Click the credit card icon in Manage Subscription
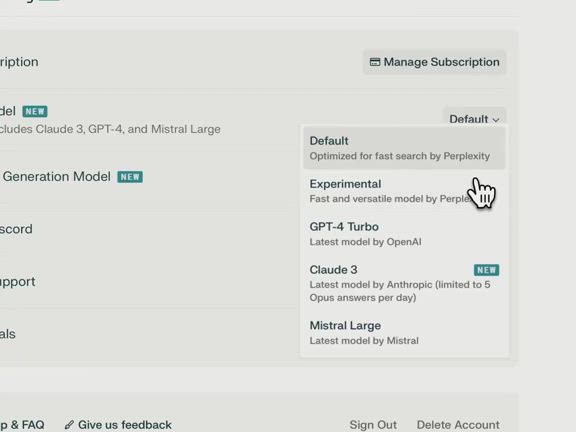Image resolution: width=576 pixels, height=432 pixels. [374, 62]
